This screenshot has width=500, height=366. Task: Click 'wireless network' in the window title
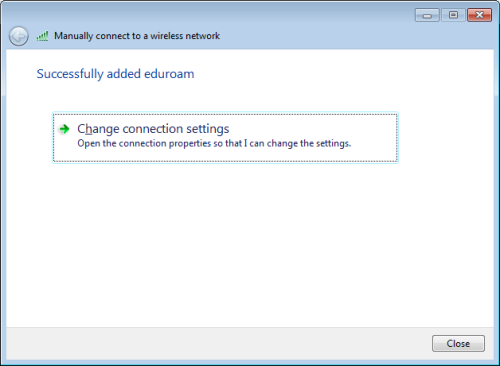coord(185,36)
